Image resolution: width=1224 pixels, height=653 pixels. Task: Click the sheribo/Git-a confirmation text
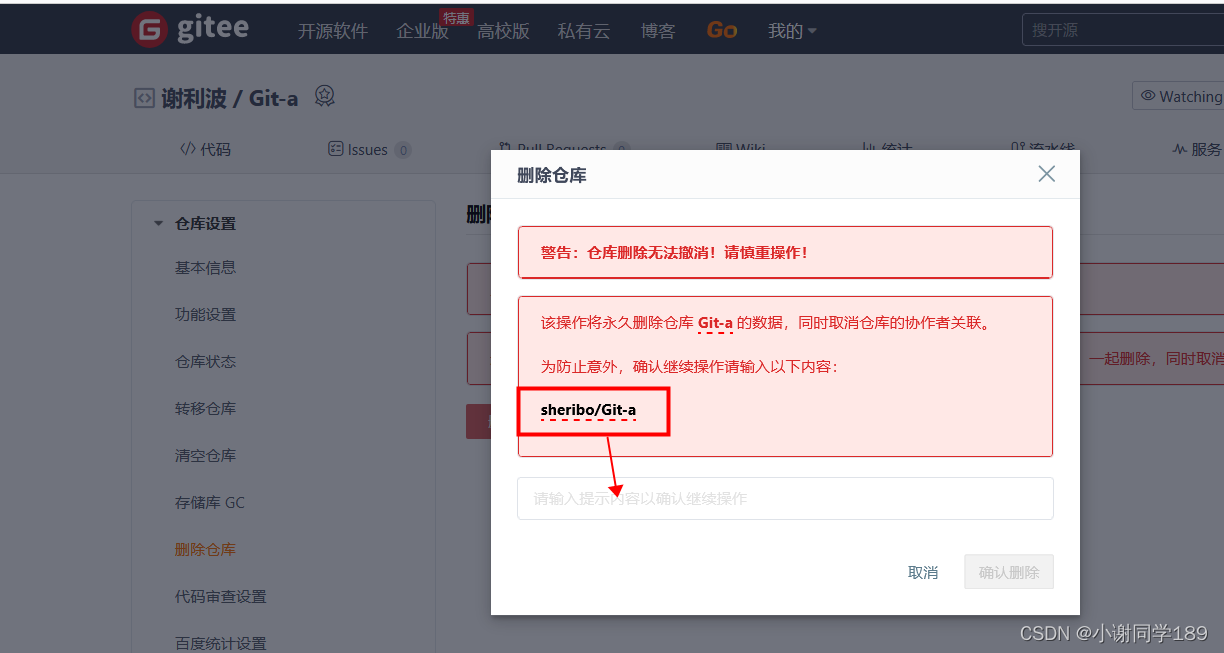tap(588, 409)
